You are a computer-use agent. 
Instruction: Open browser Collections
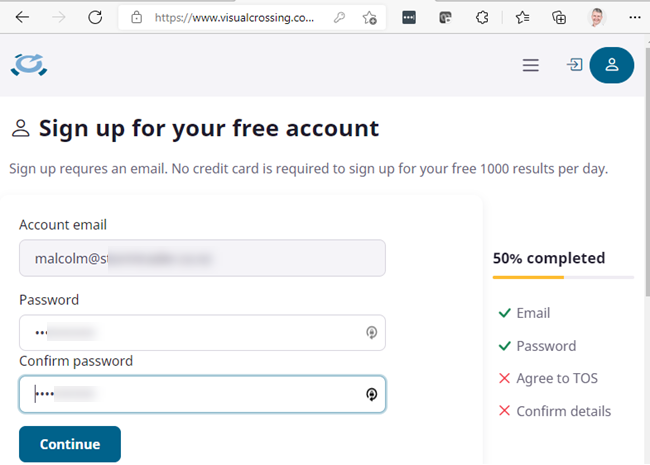coord(559,18)
